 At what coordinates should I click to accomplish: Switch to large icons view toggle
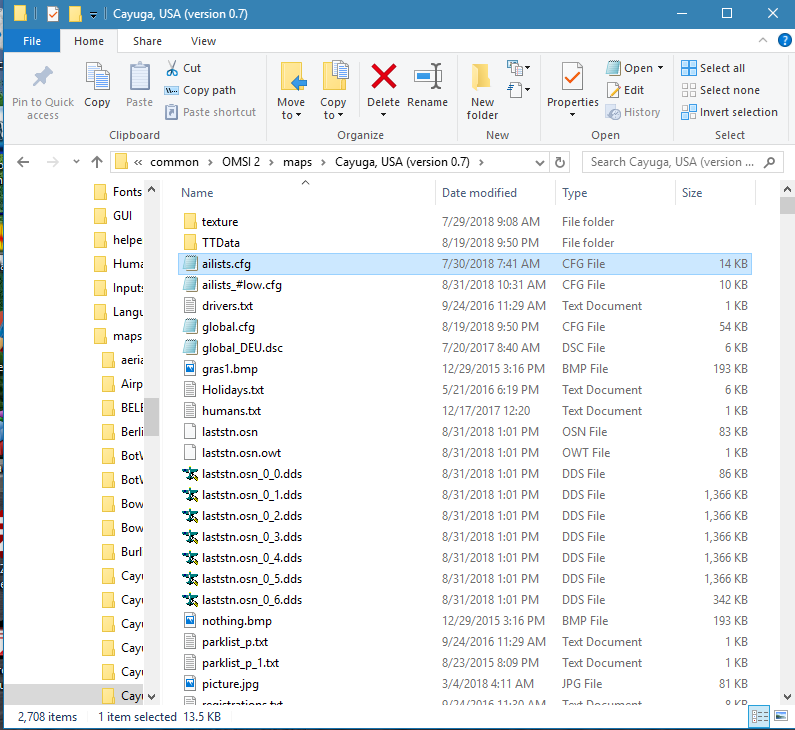pyautogui.click(x=779, y=716)
